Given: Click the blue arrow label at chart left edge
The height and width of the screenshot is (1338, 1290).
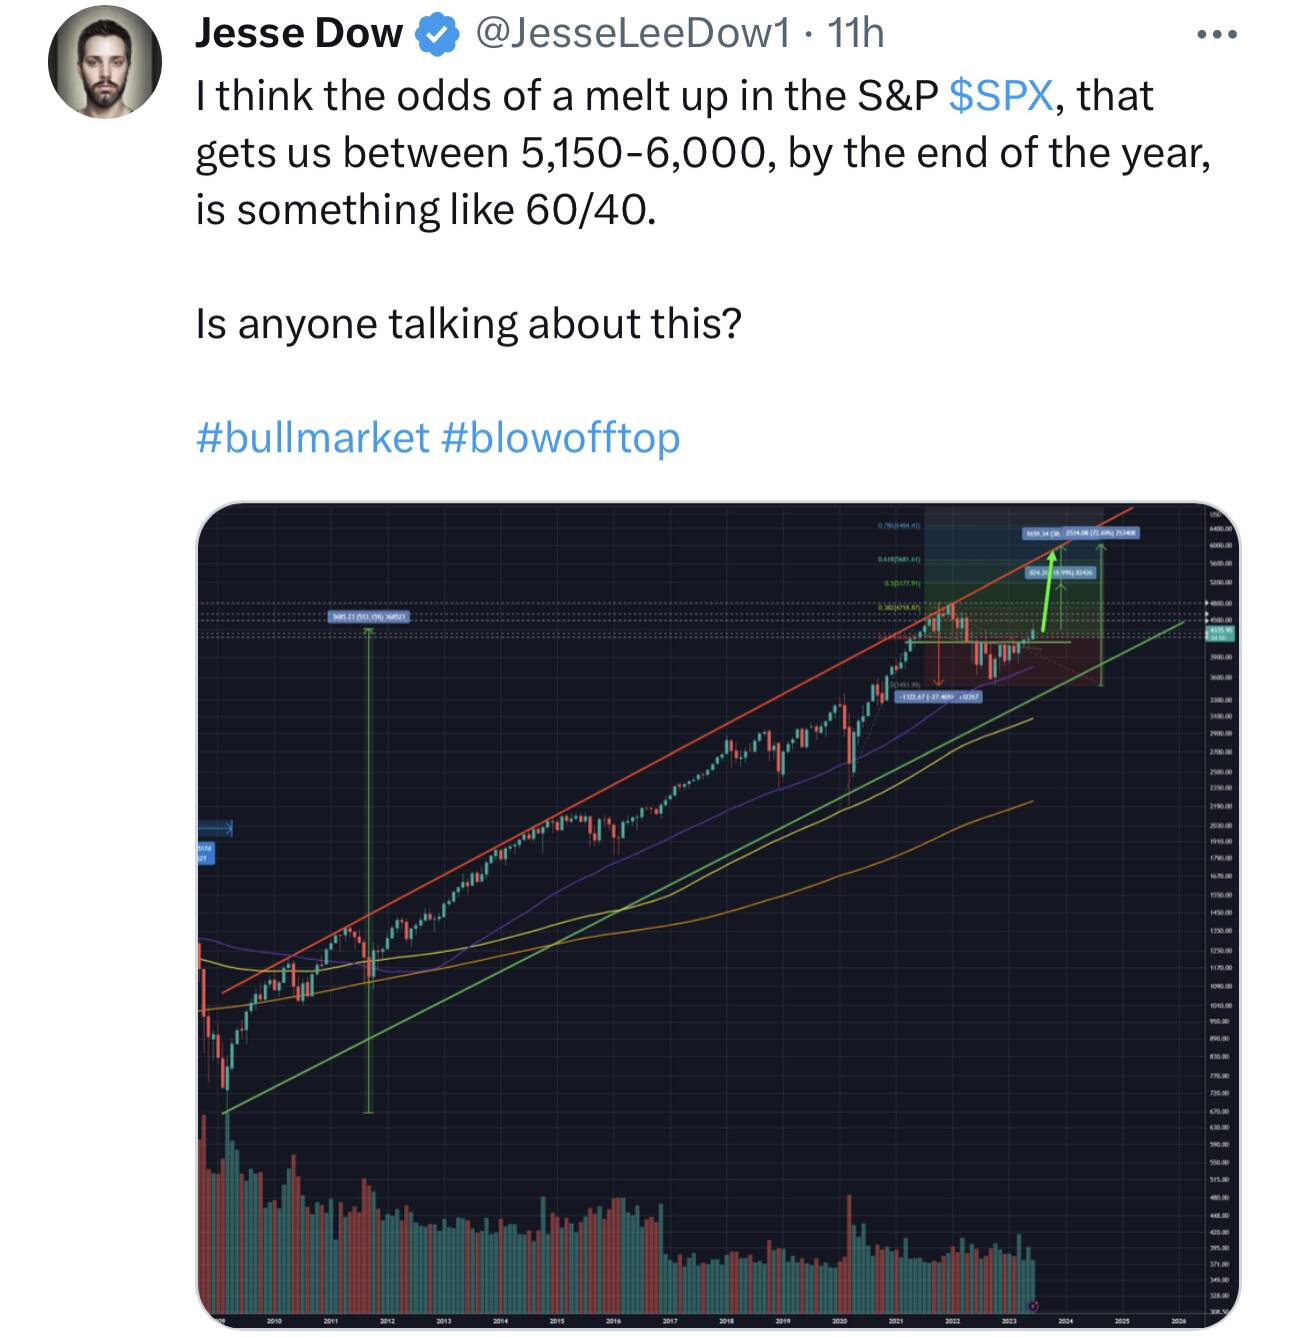Looking at the screenshot, I should [x=215, y=827].
